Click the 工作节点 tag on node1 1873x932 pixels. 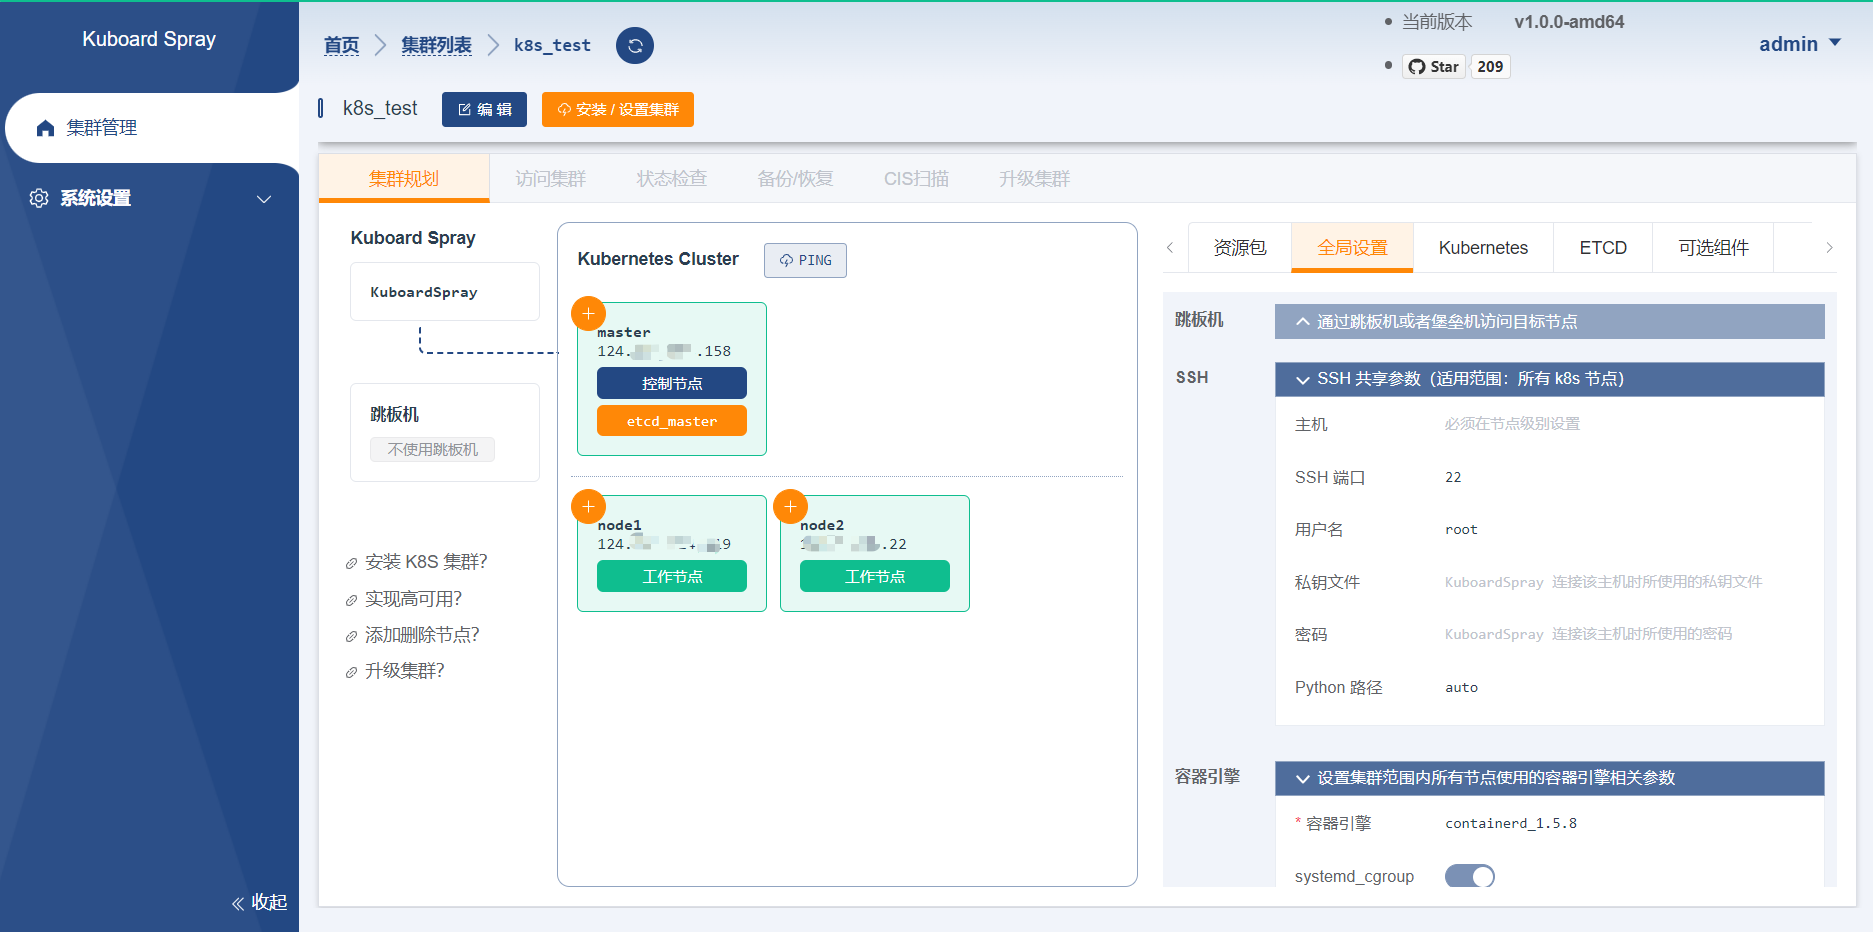pos(672,577)
